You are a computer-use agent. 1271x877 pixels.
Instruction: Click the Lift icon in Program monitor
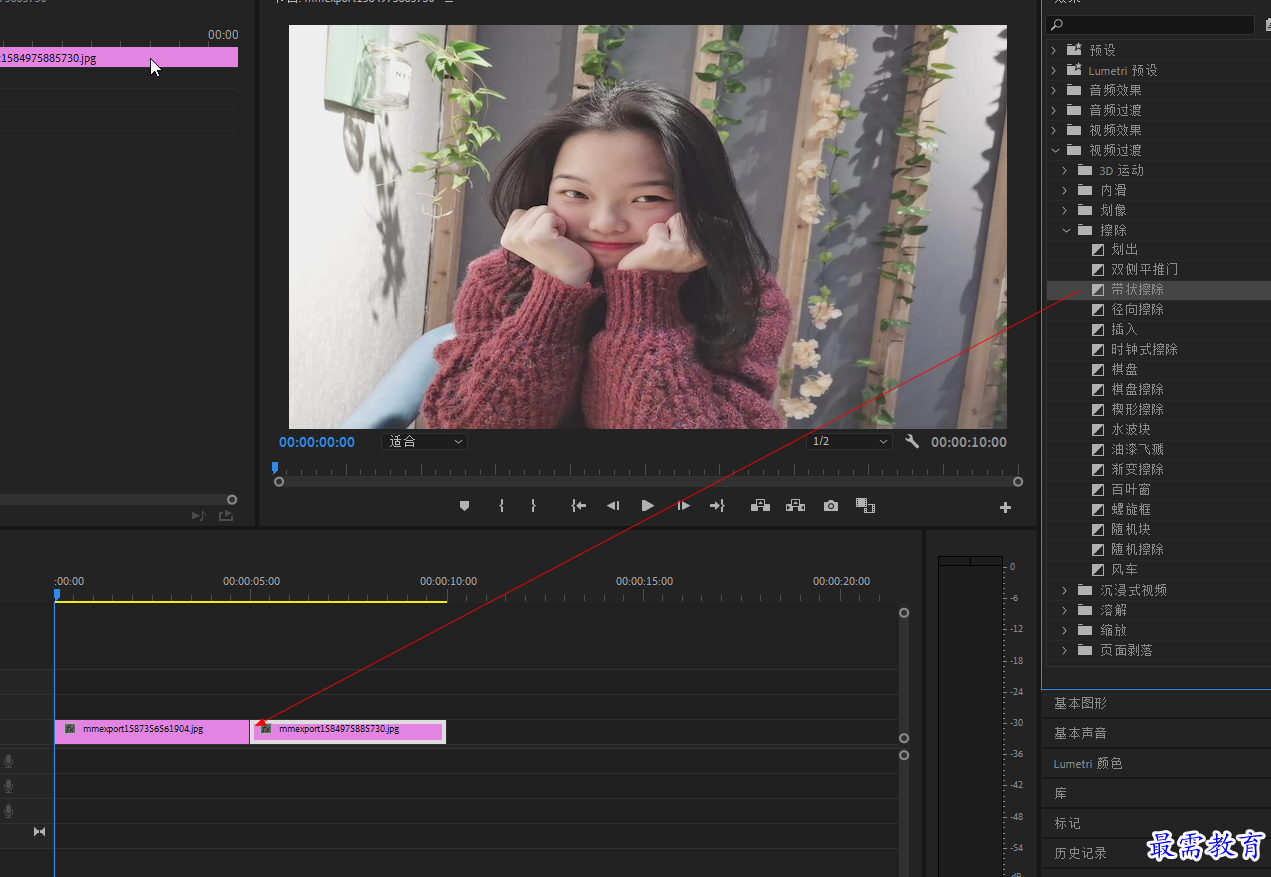[x=760, y=506]
